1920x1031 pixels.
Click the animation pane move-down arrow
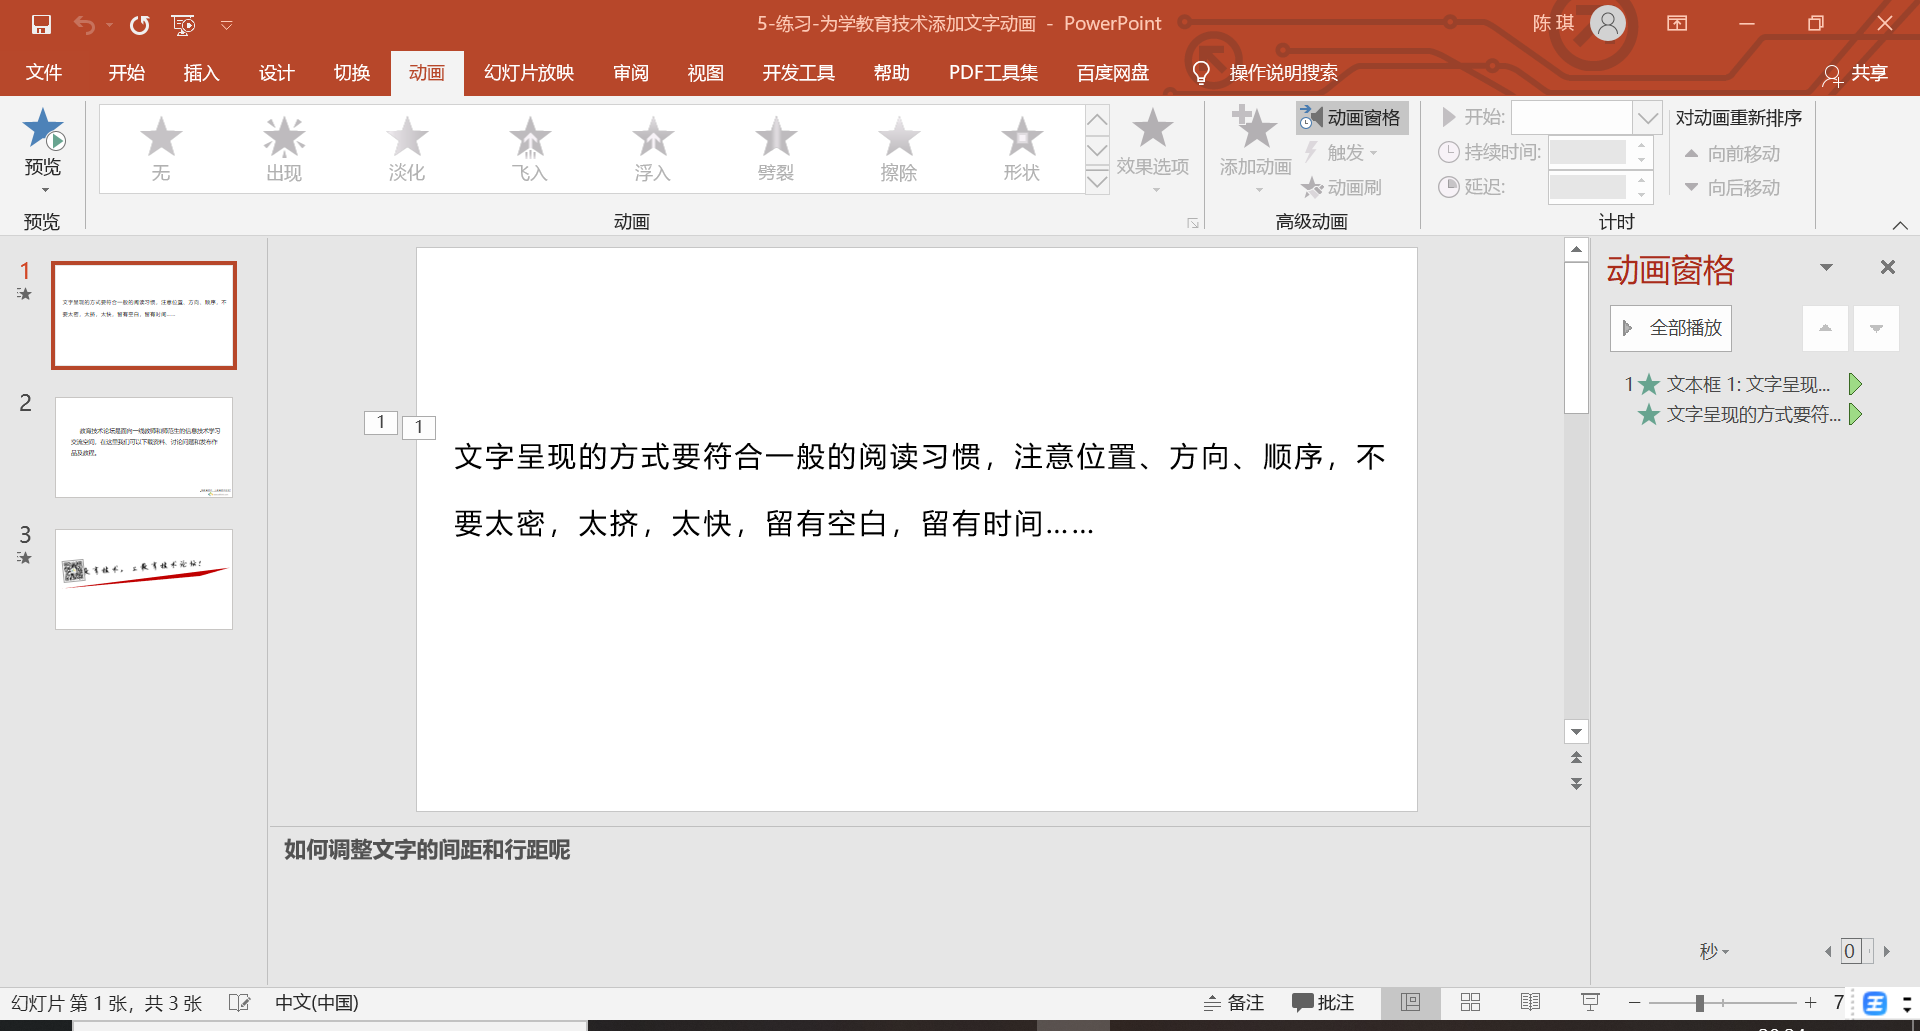pyautogui.click(x=1876, y=328)
